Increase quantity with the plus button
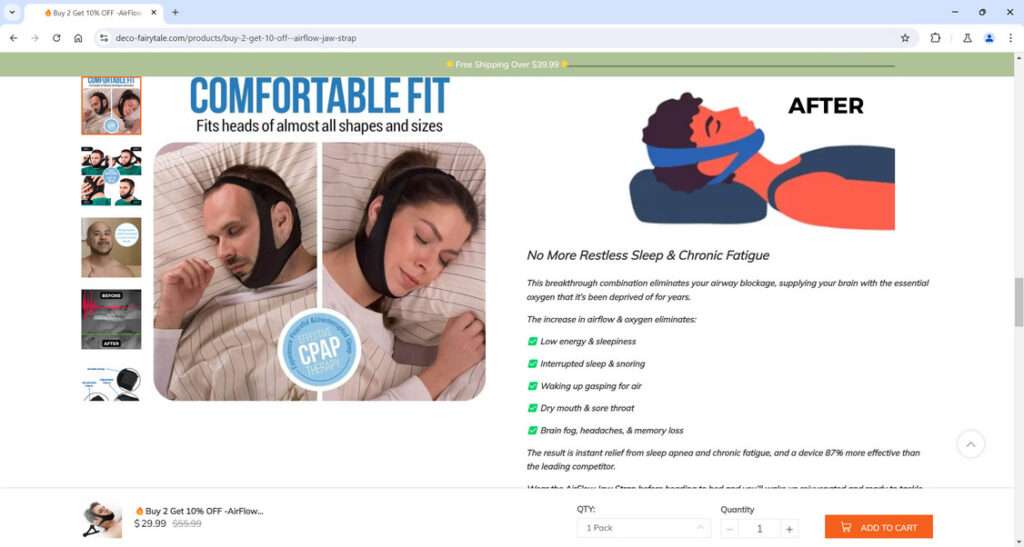Image resolution: width=1024 pixels, height=547 pixels. point(789,529)
